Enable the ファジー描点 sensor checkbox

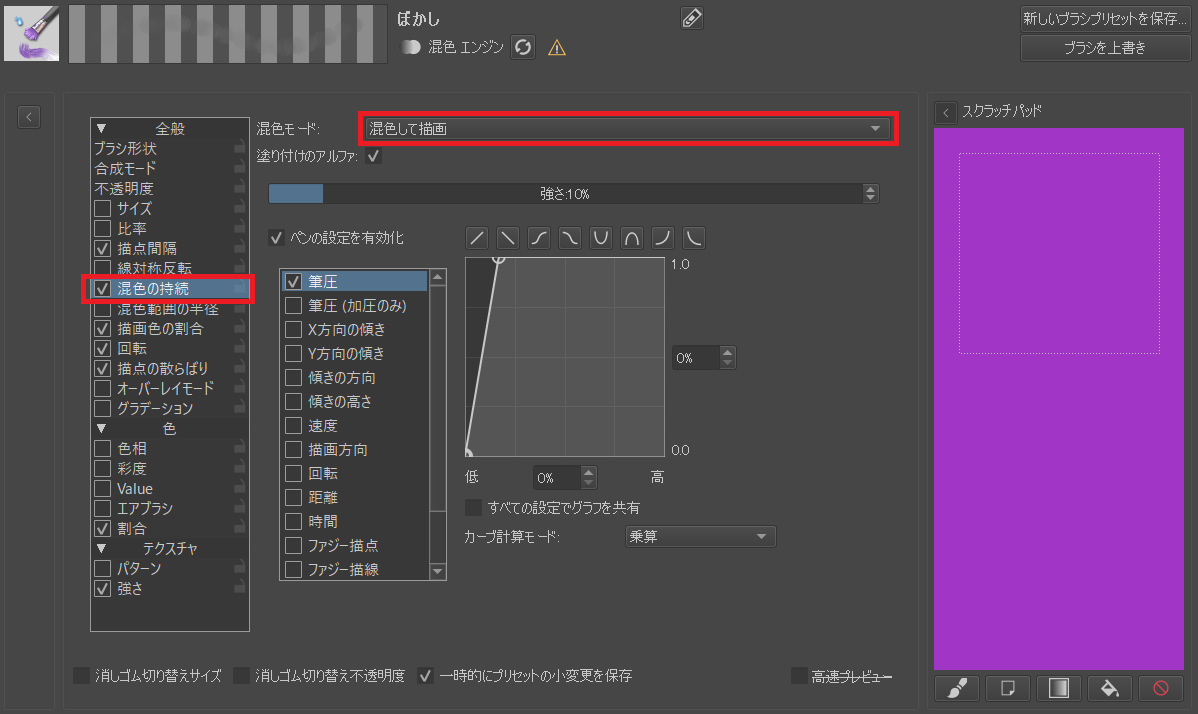[x=293, y=545]
